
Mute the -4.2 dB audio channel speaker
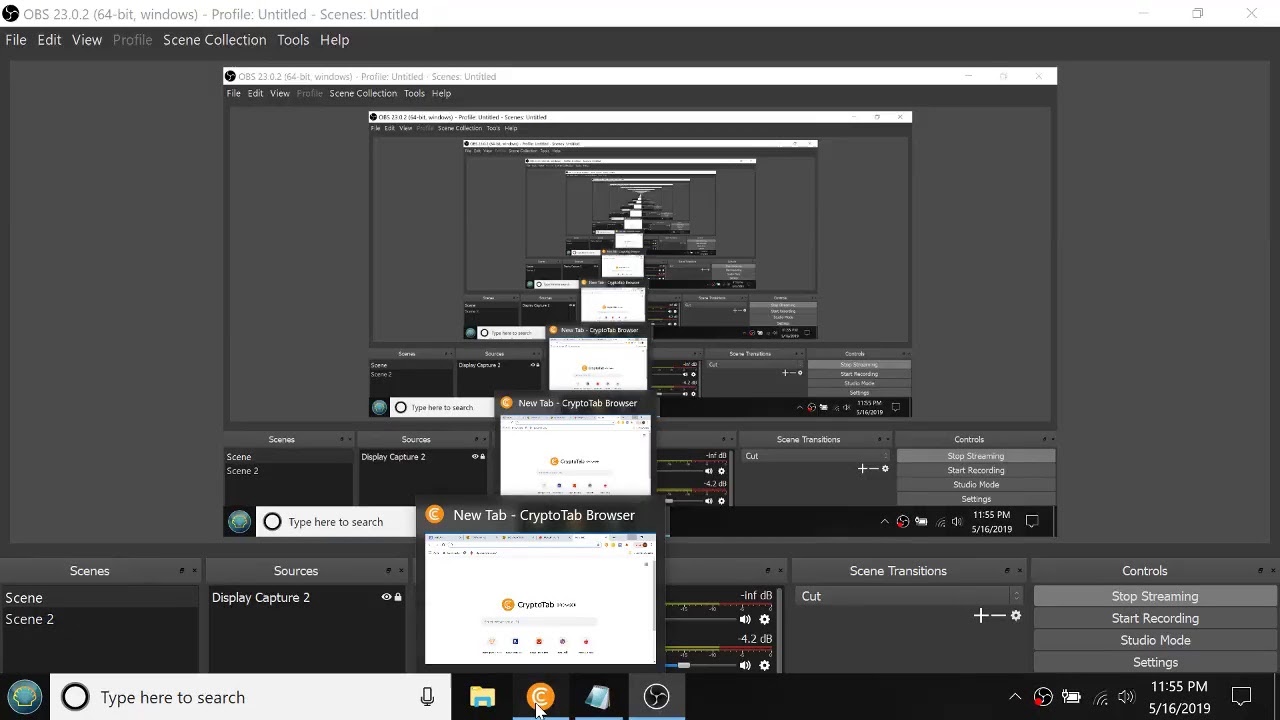745,665
